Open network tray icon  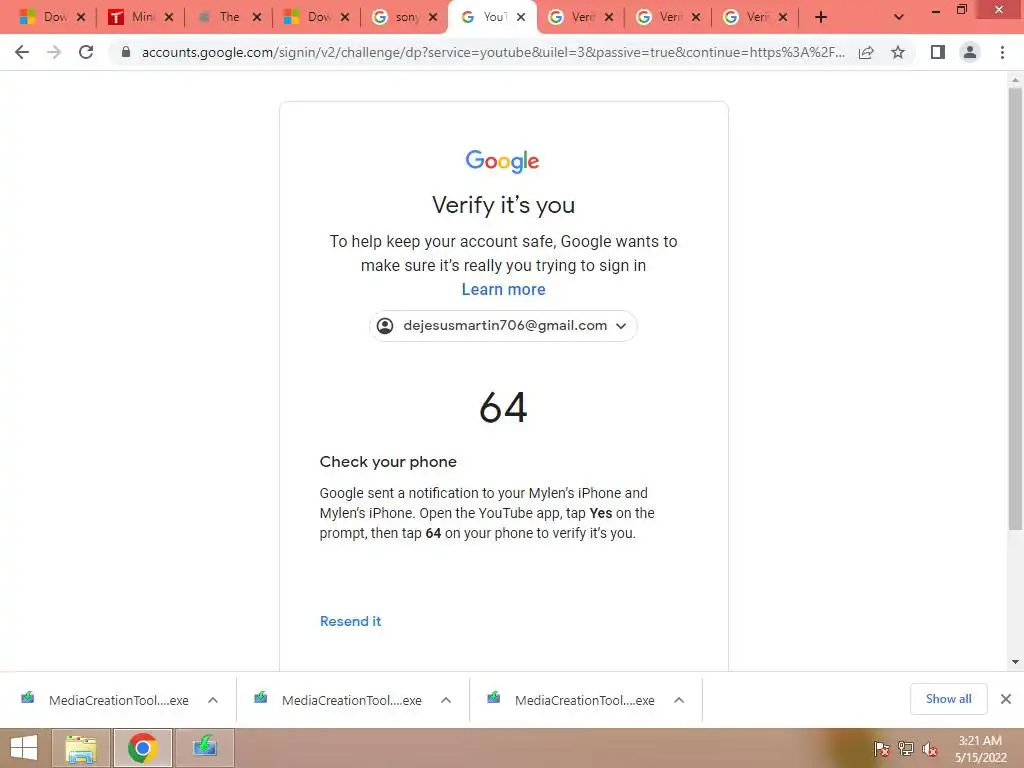906,748
